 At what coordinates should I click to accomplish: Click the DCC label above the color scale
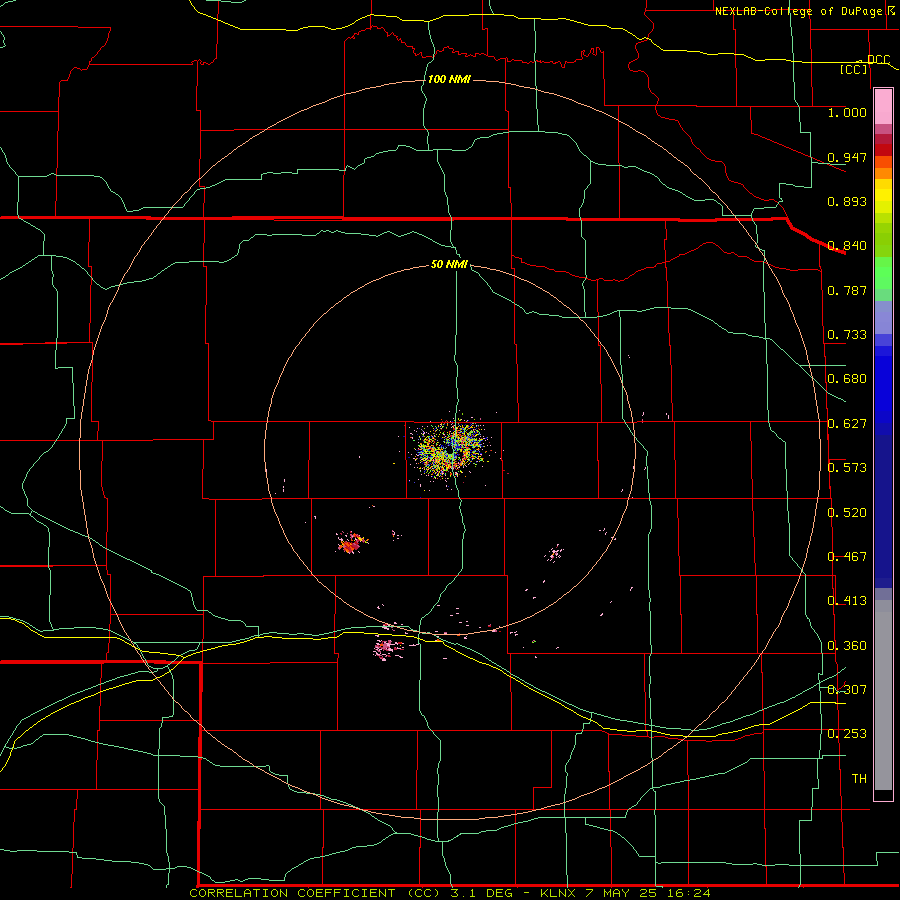(878, 60)
